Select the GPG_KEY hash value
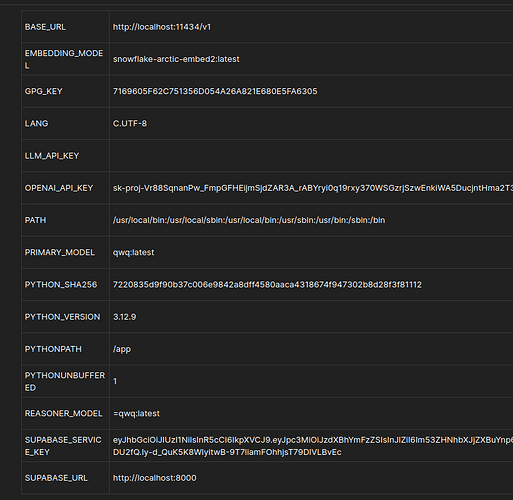Screen dimensions: 513x500 coord(215,91)
